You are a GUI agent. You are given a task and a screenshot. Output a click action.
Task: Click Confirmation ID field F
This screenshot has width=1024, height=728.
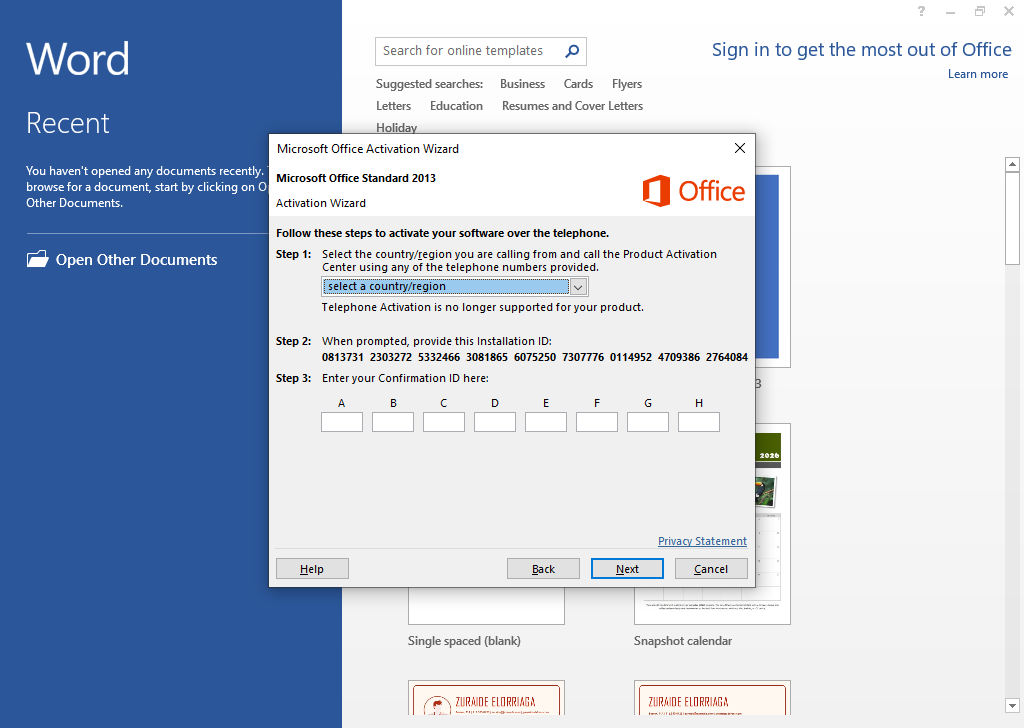[x=596, y=422]
